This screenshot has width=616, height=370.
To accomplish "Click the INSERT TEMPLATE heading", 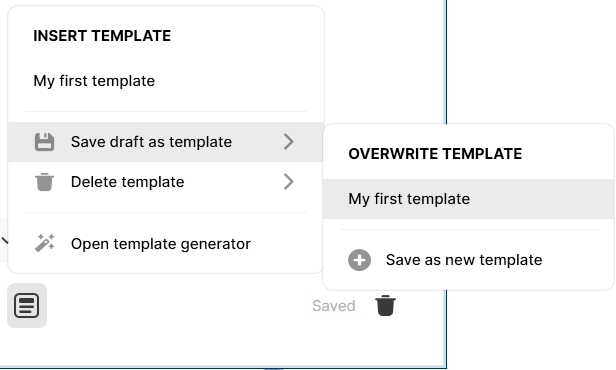I will click(102, 36).
